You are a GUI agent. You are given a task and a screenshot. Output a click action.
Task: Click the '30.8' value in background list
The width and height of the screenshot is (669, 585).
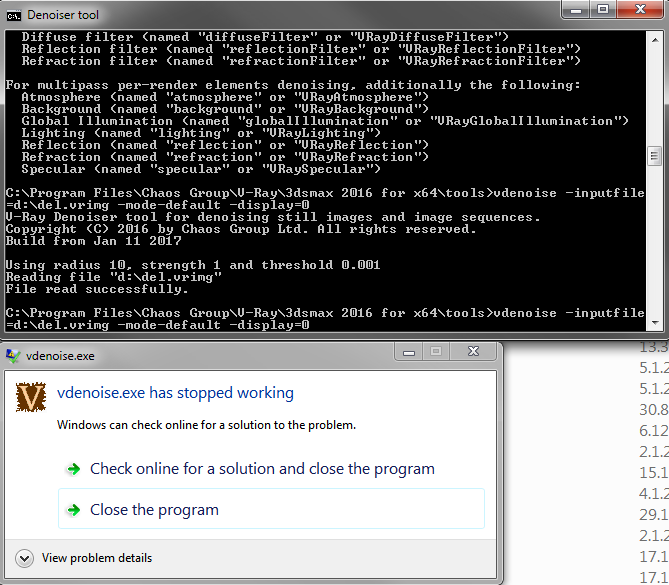pyautogui.click(x=654, y=410)
